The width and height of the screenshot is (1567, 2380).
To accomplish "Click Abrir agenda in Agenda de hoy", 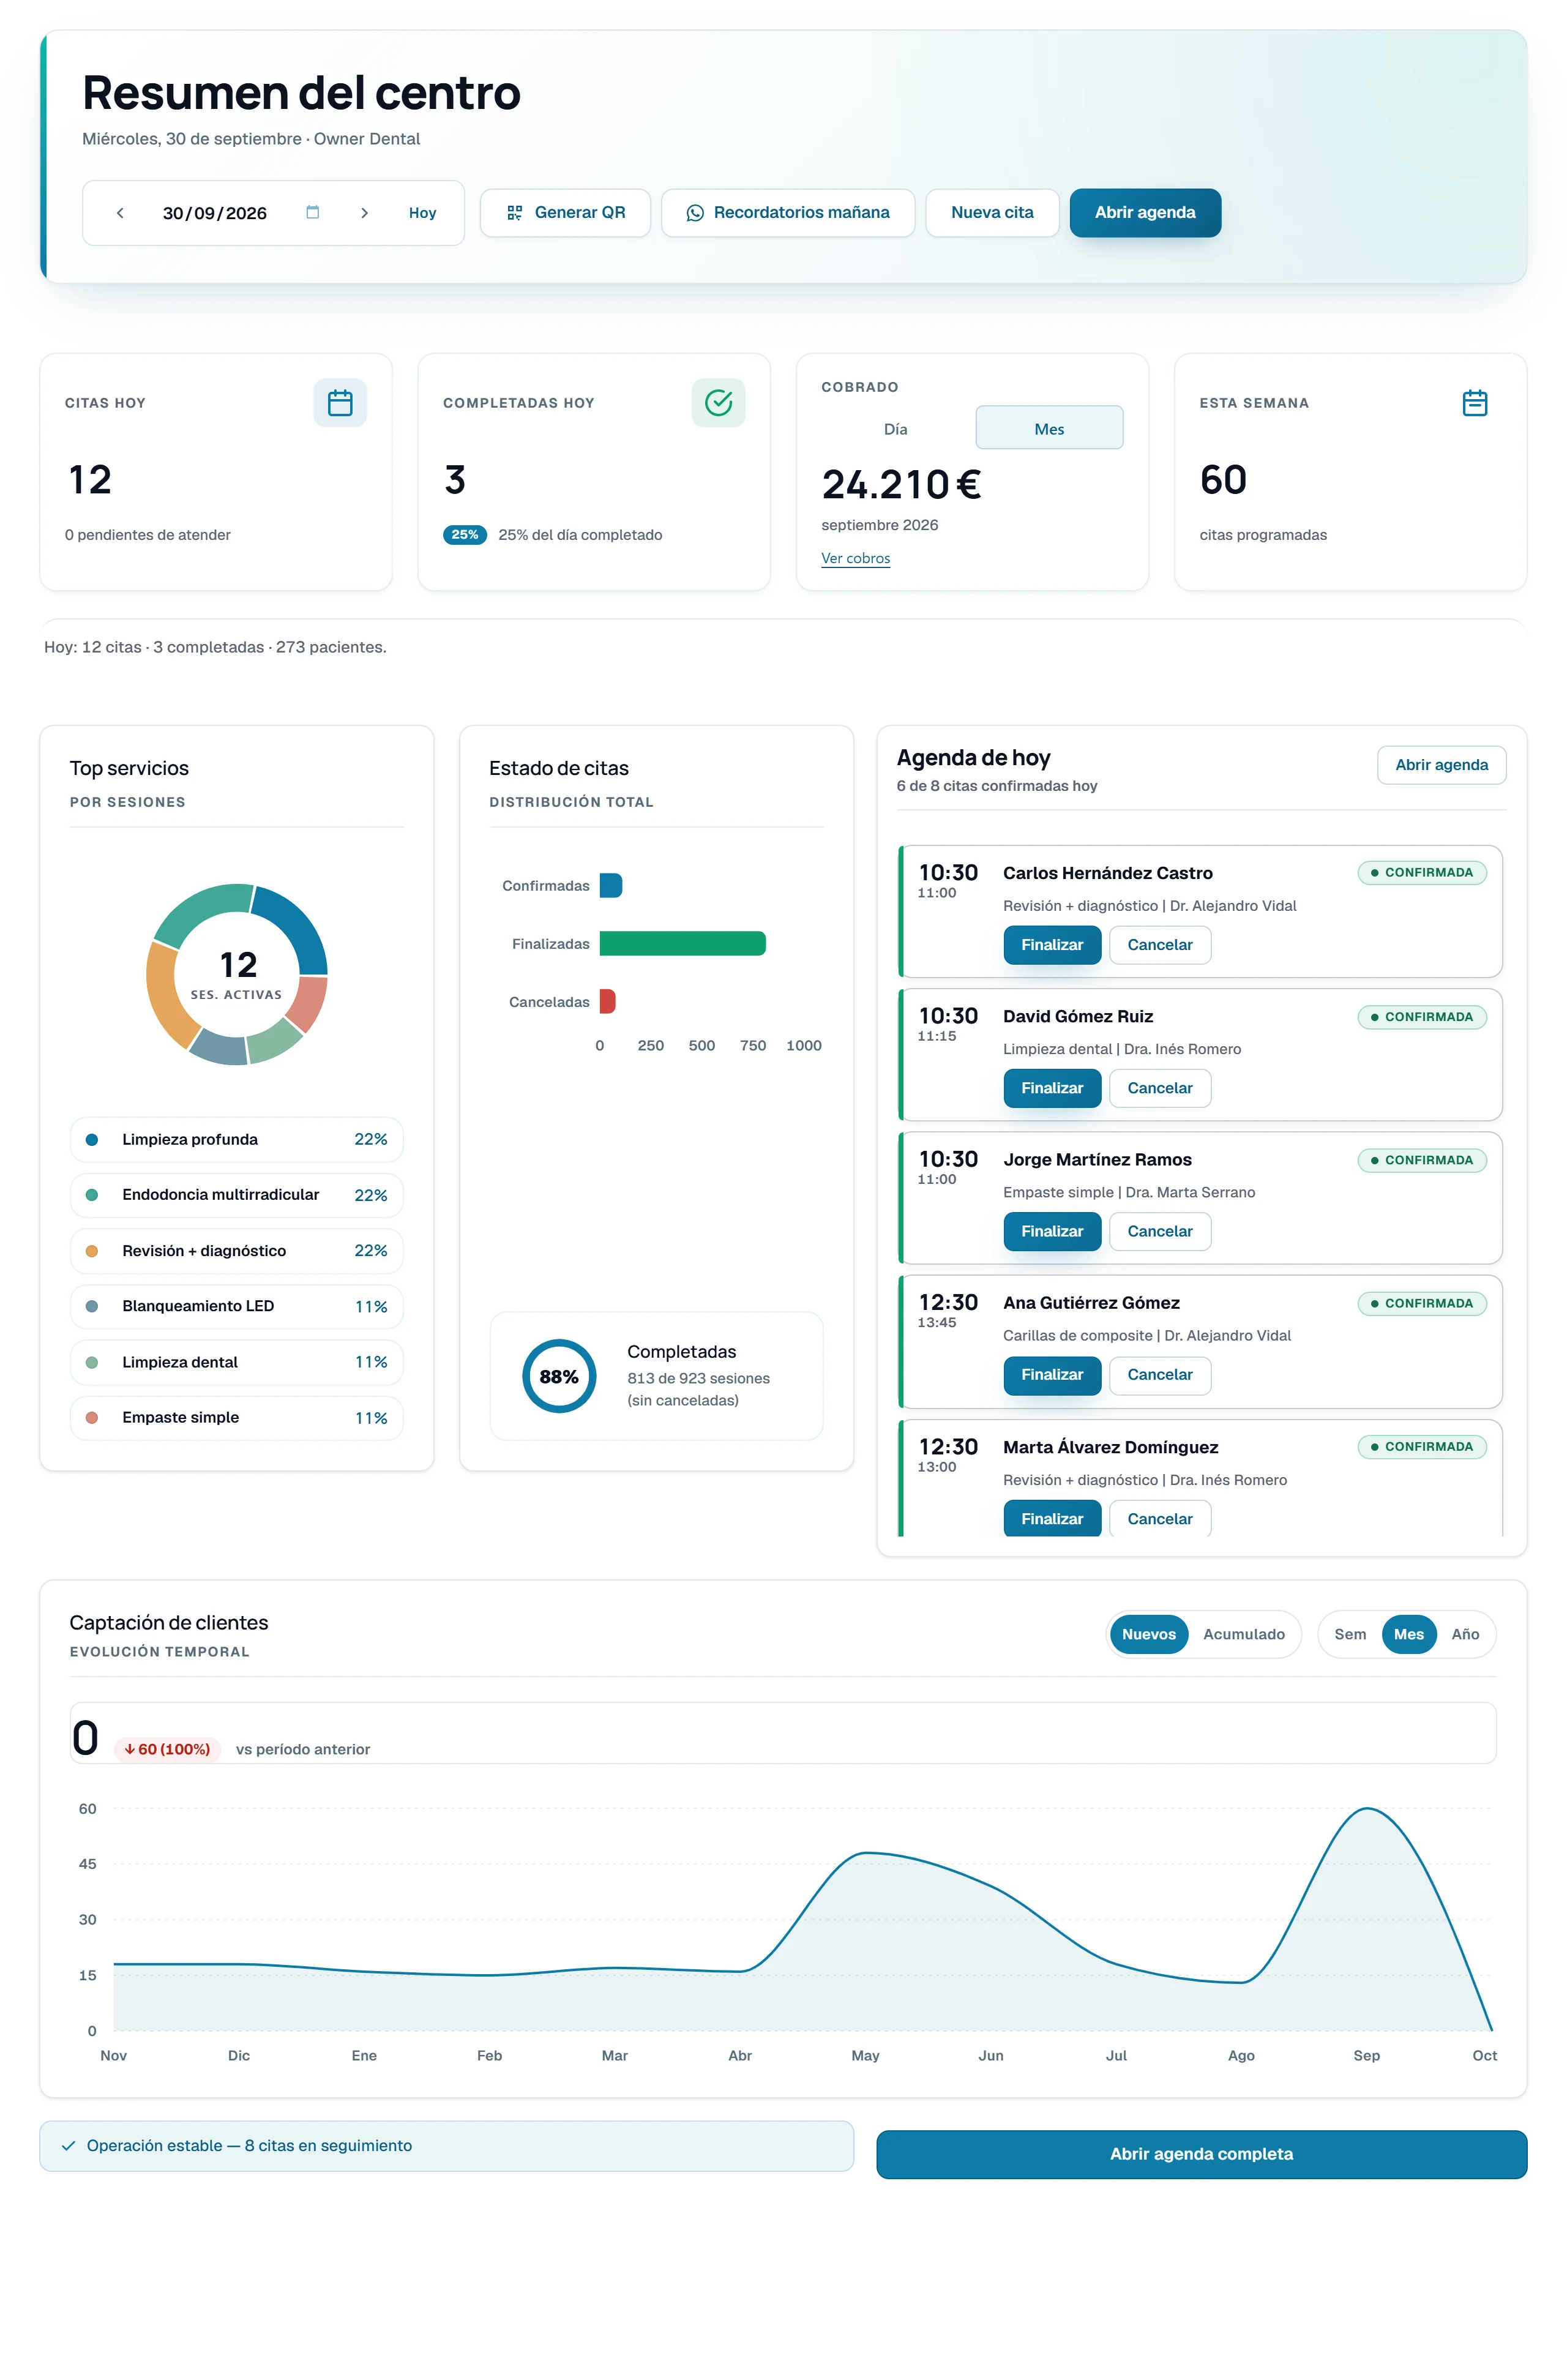I will 1441,765.
